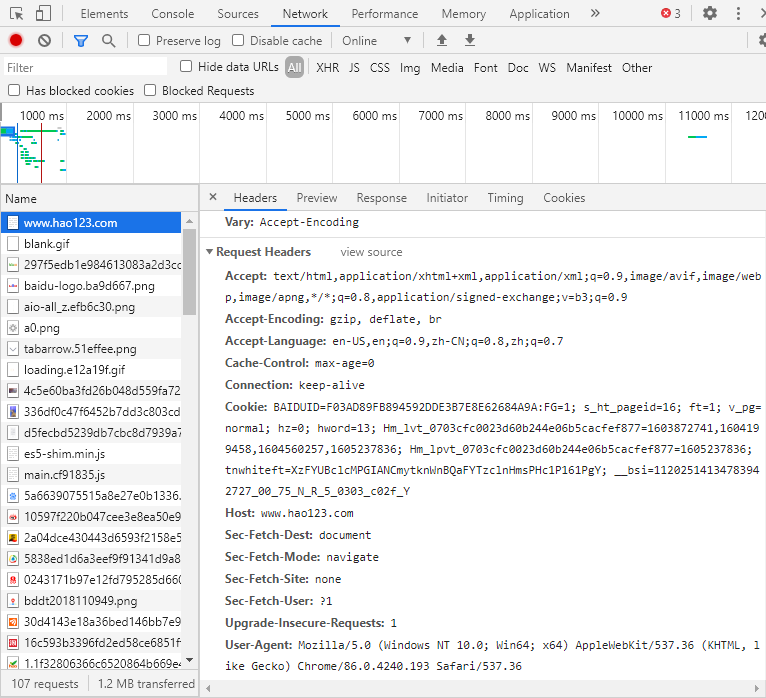Check the Disable cache option
766x698 pixels.
239,41
